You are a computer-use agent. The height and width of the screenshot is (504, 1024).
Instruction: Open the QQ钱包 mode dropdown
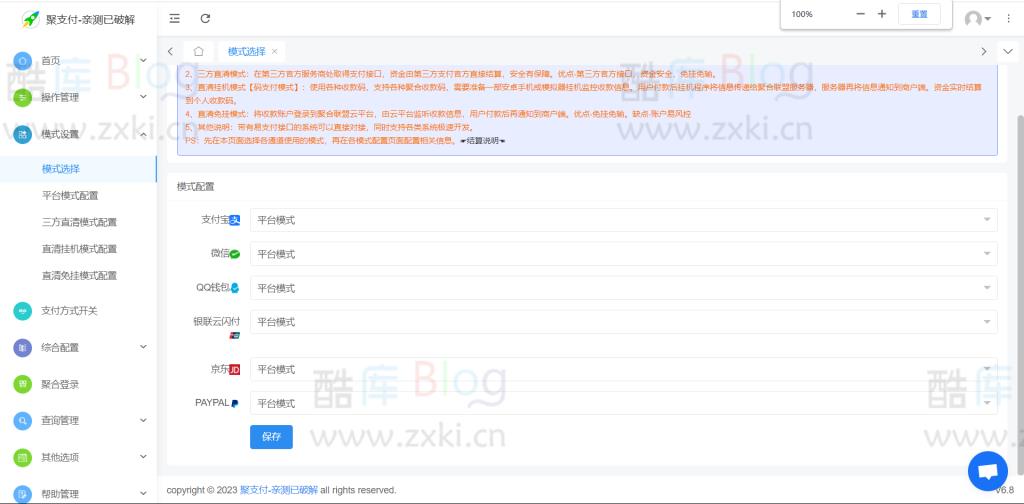(624, 288)
